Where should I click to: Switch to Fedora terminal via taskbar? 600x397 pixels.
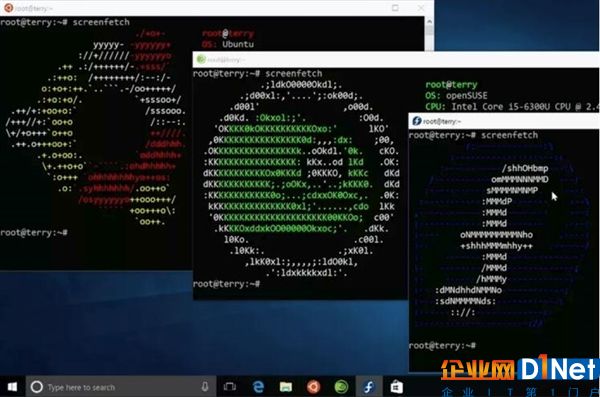[x=369, y=387]
